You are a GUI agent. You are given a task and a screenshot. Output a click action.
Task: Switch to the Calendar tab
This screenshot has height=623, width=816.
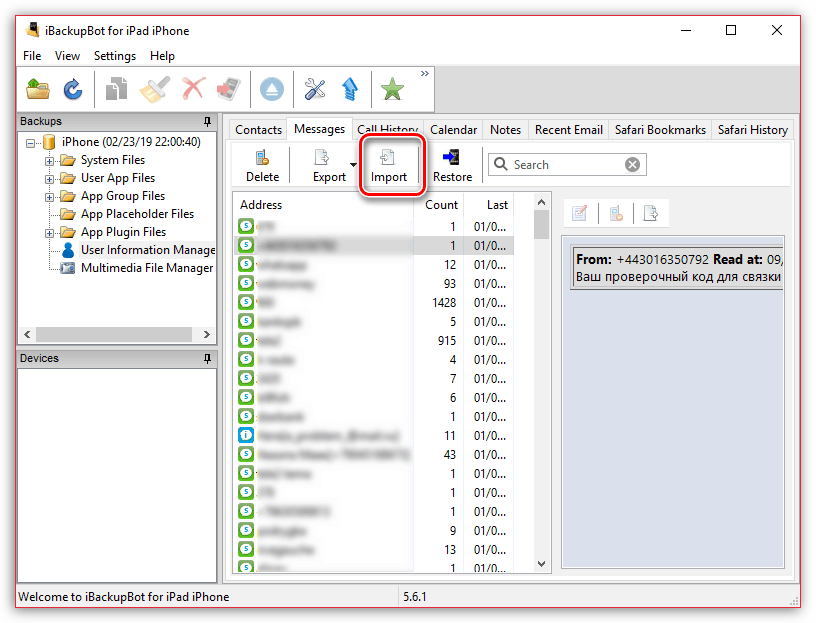453,130
